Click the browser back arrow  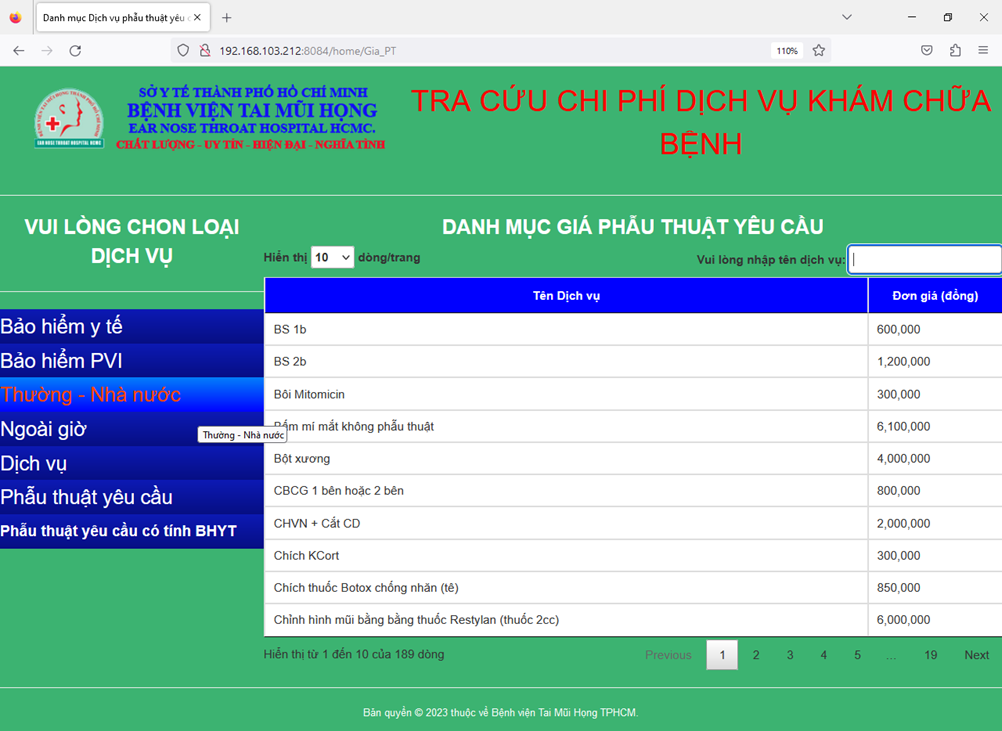pyautogui.click(x=18, y=50)
